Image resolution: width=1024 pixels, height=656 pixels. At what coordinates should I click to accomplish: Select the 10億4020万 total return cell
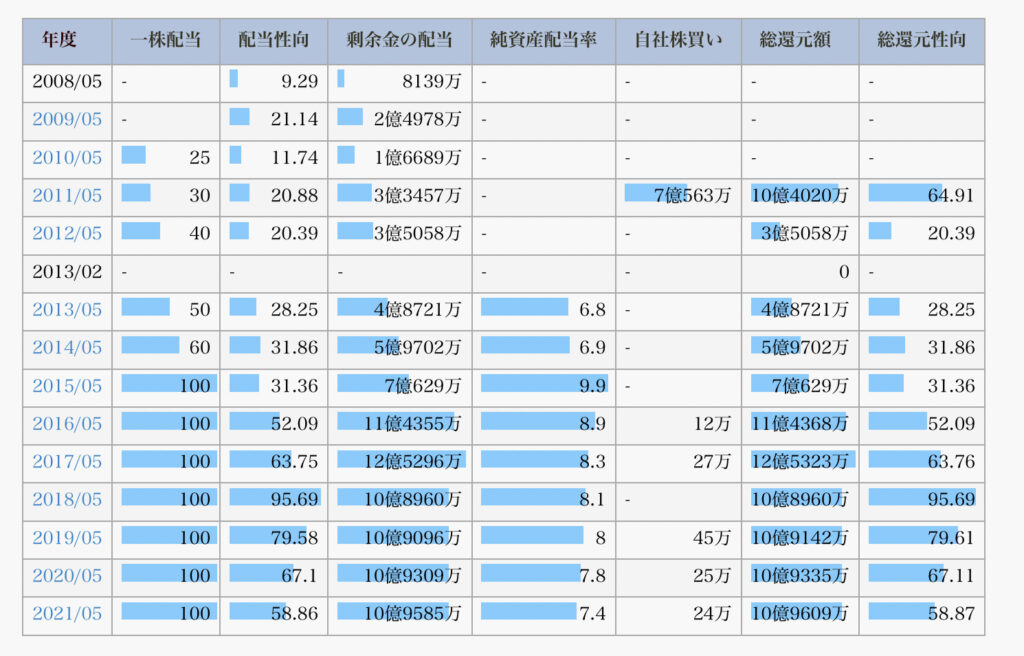[799, 195]
